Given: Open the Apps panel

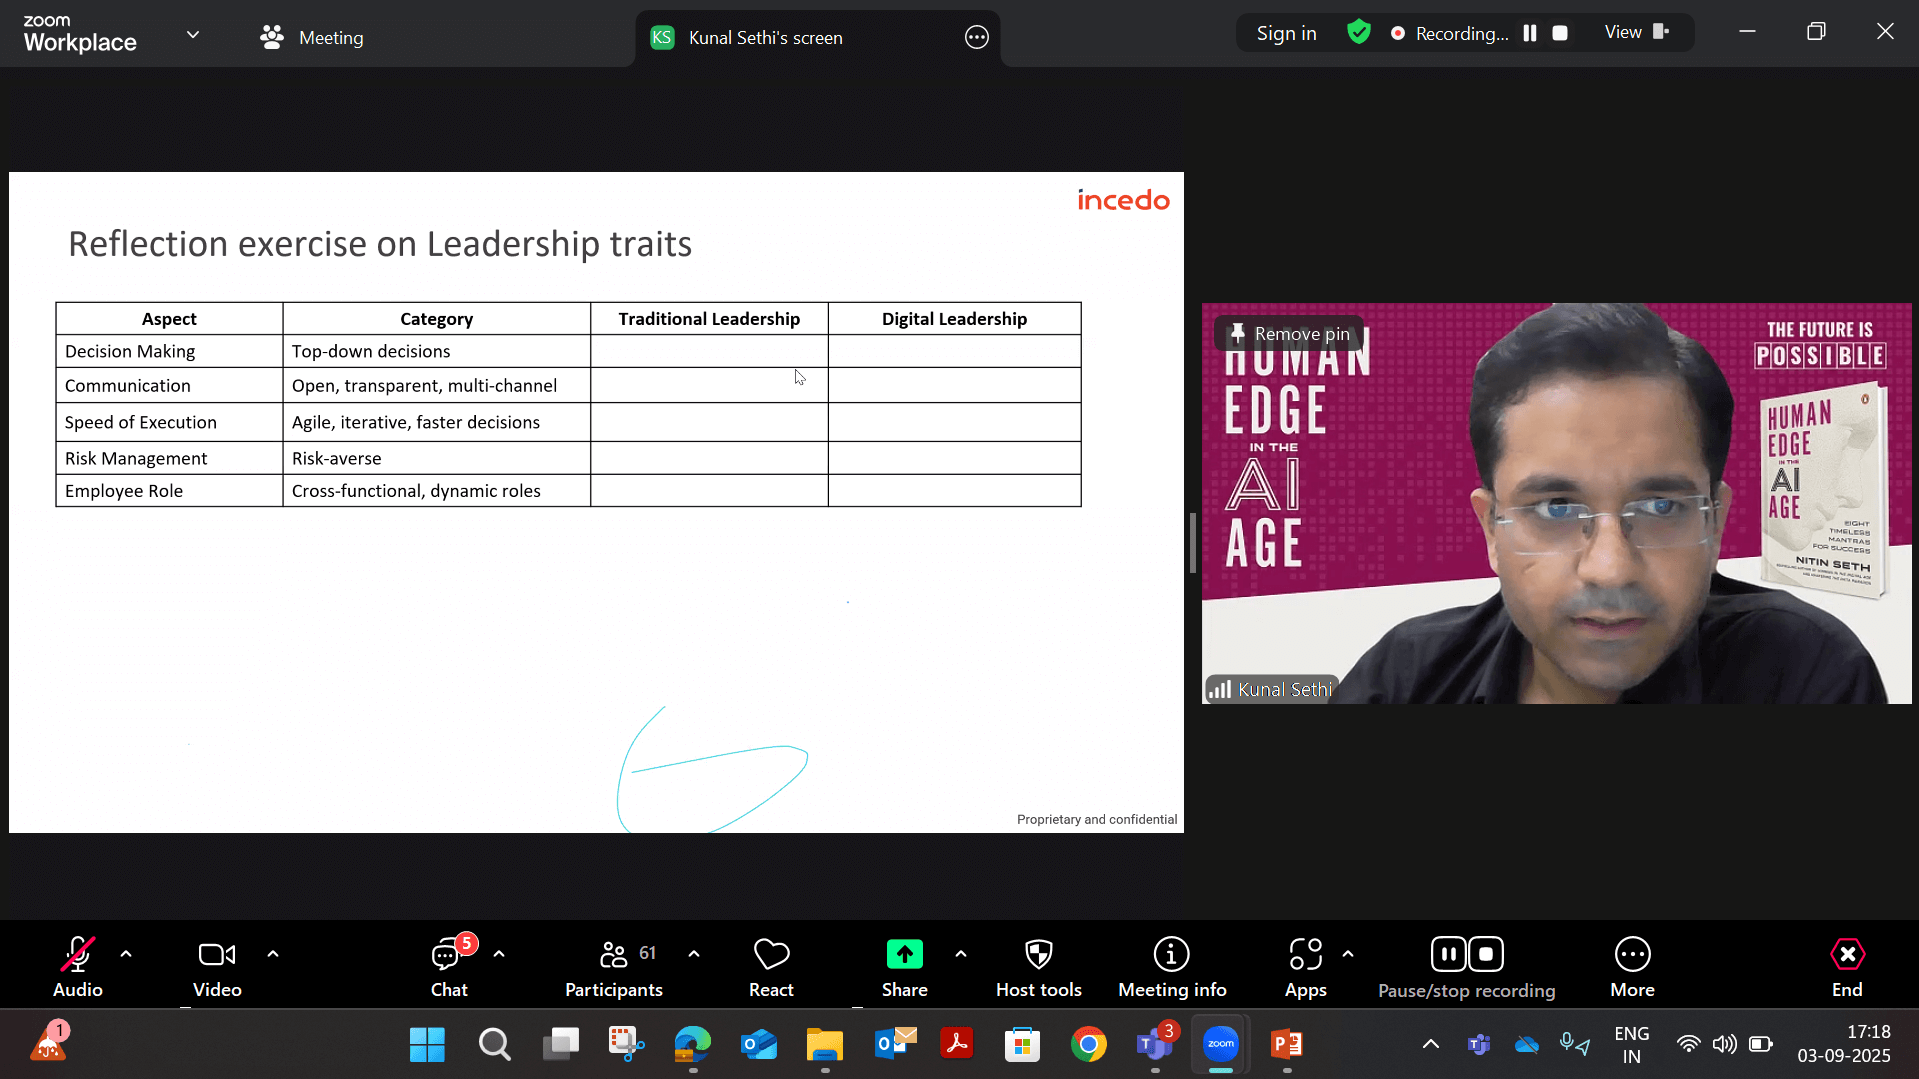Looking at the screenshot, I should point(1305,966).
